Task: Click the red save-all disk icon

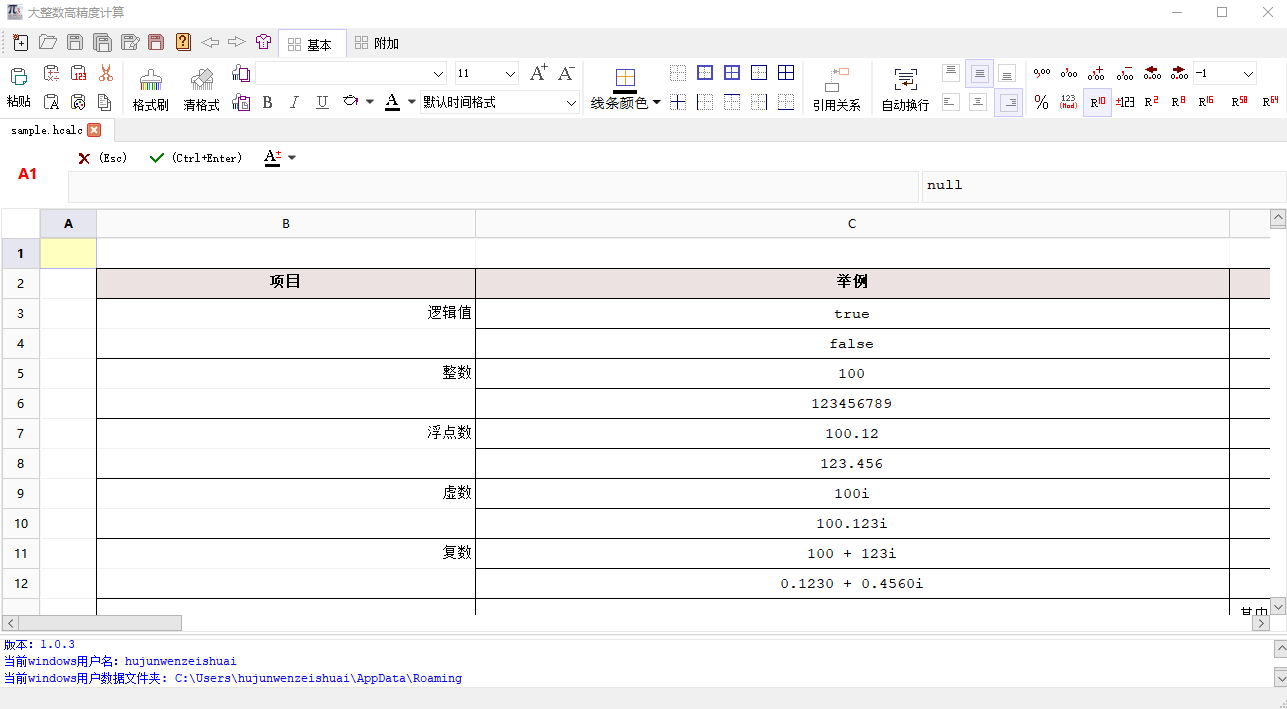Action: click(156, 43)
